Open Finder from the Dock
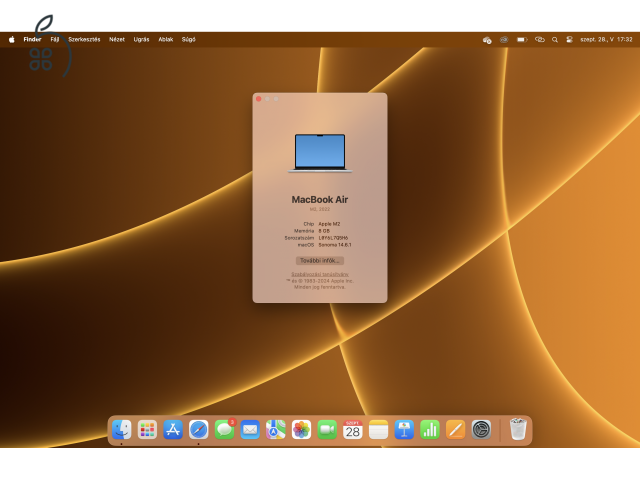Viewport: 640px width, 480px height. pyautogui.click(x=122, y=430)
